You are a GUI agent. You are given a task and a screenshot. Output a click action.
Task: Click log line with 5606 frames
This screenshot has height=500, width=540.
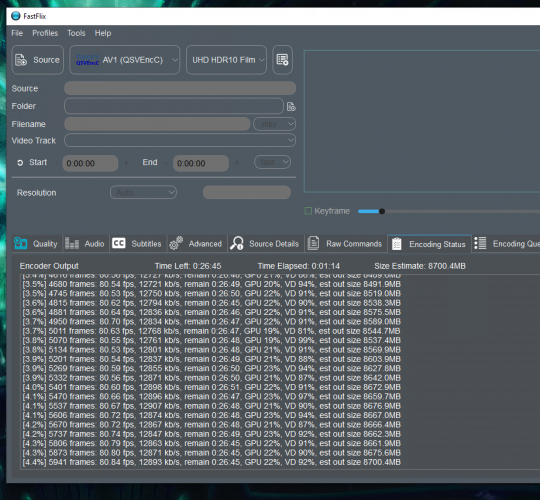point(211,415)
